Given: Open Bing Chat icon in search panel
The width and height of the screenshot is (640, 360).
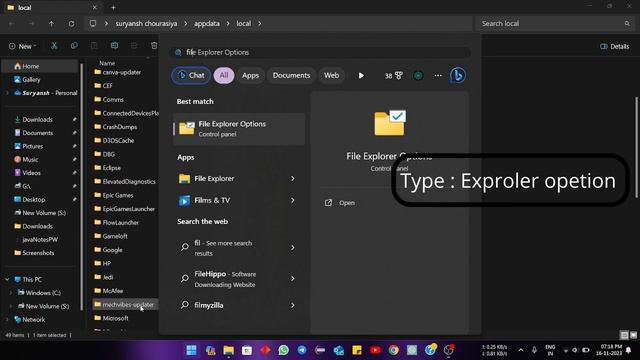Looking at the screenshot, I should tap(458, 75).
